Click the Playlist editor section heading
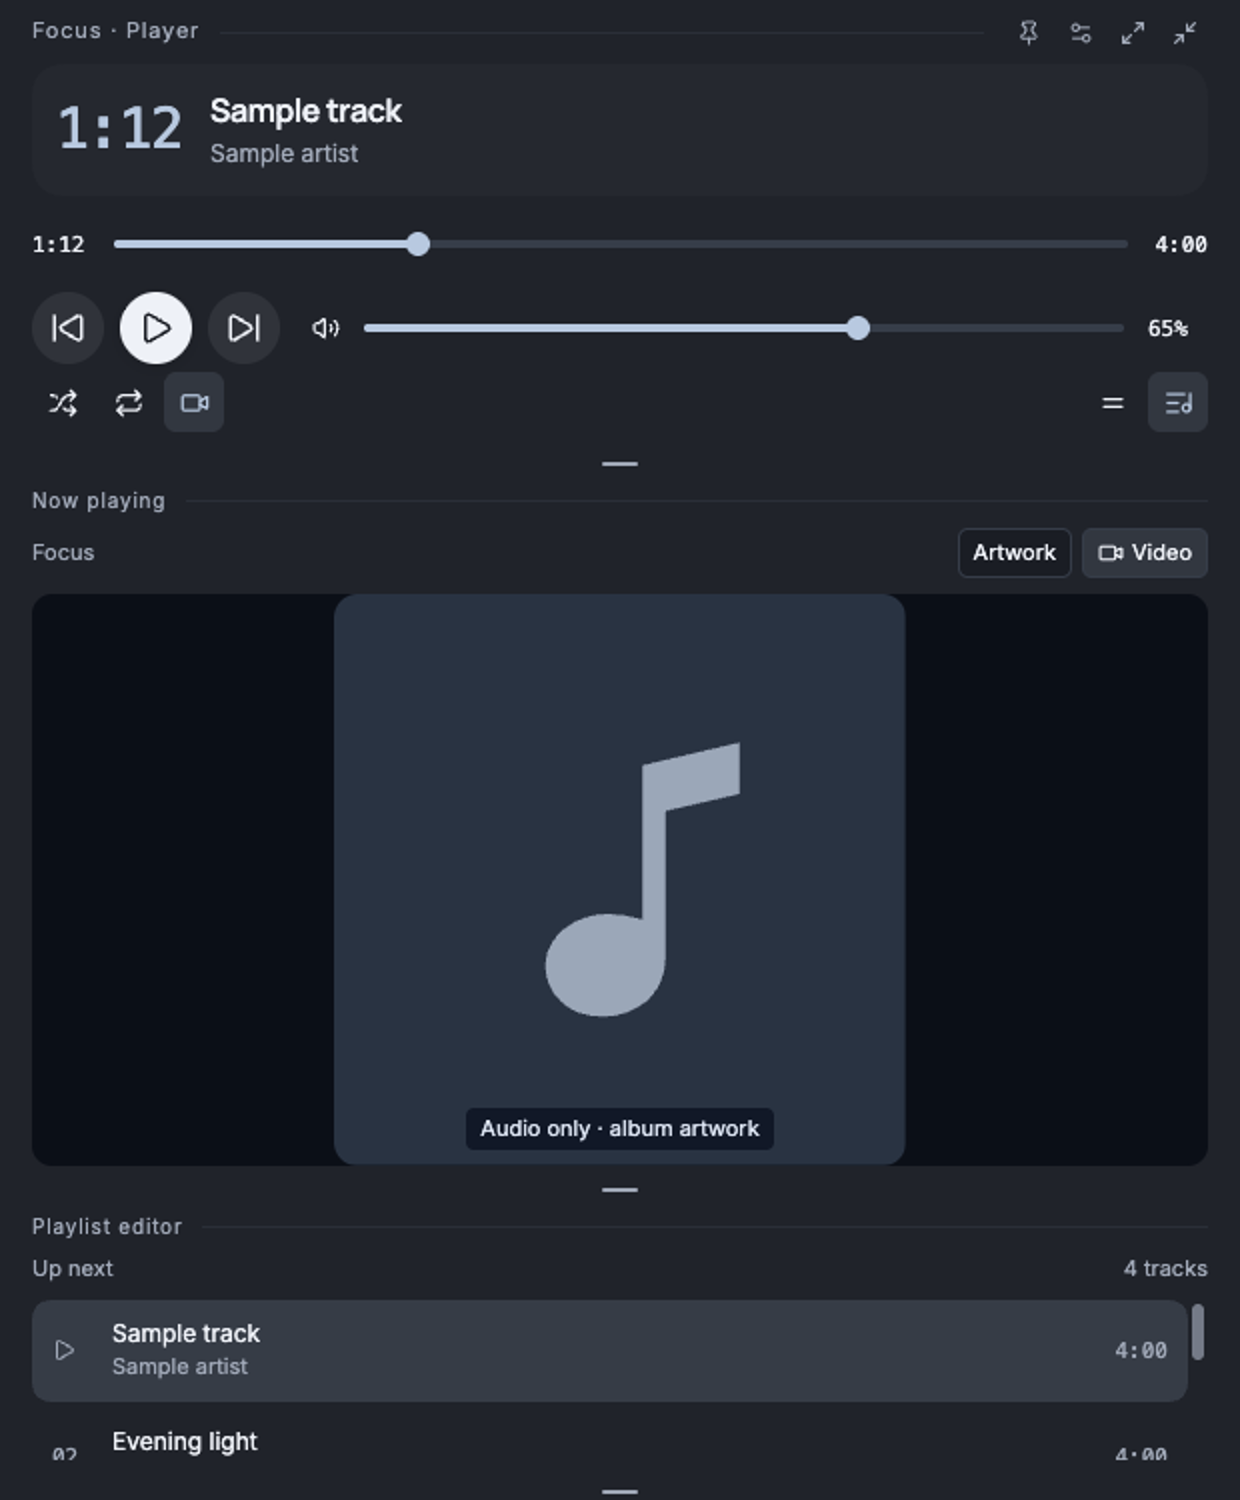The width and height of the screenshot is (1240, 1500). 107,1226
